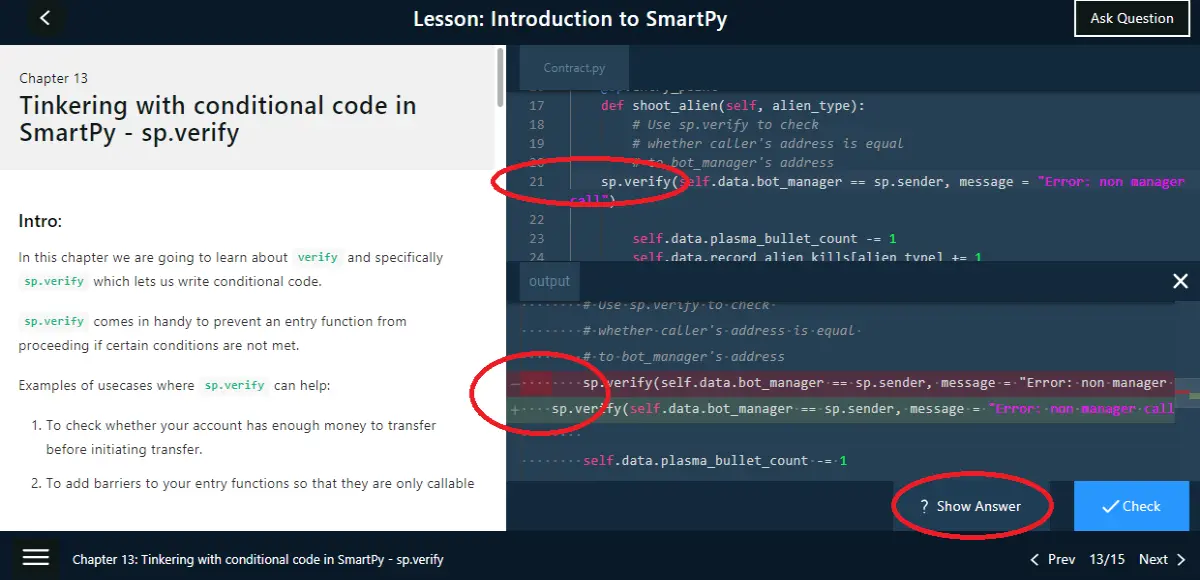Click the minus marker of diff line
The width and height of the screenshot is (1200, 580).
pos(514,383)
